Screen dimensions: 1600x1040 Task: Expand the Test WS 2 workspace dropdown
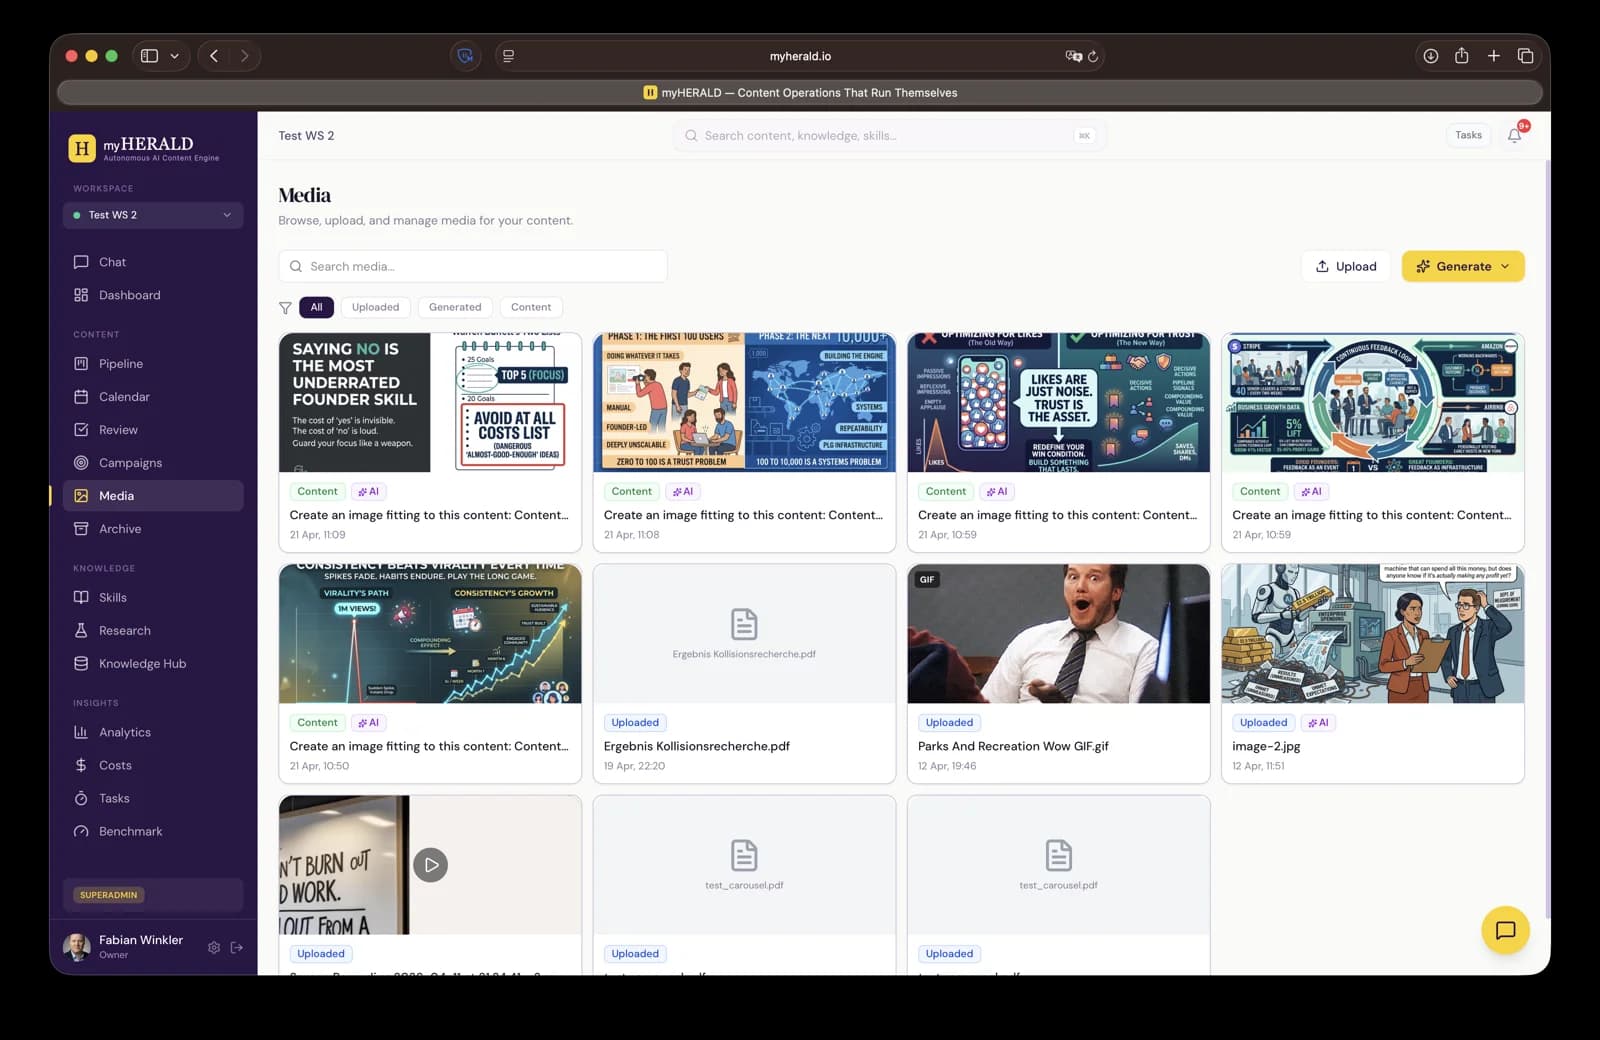(x=153, y=215)
